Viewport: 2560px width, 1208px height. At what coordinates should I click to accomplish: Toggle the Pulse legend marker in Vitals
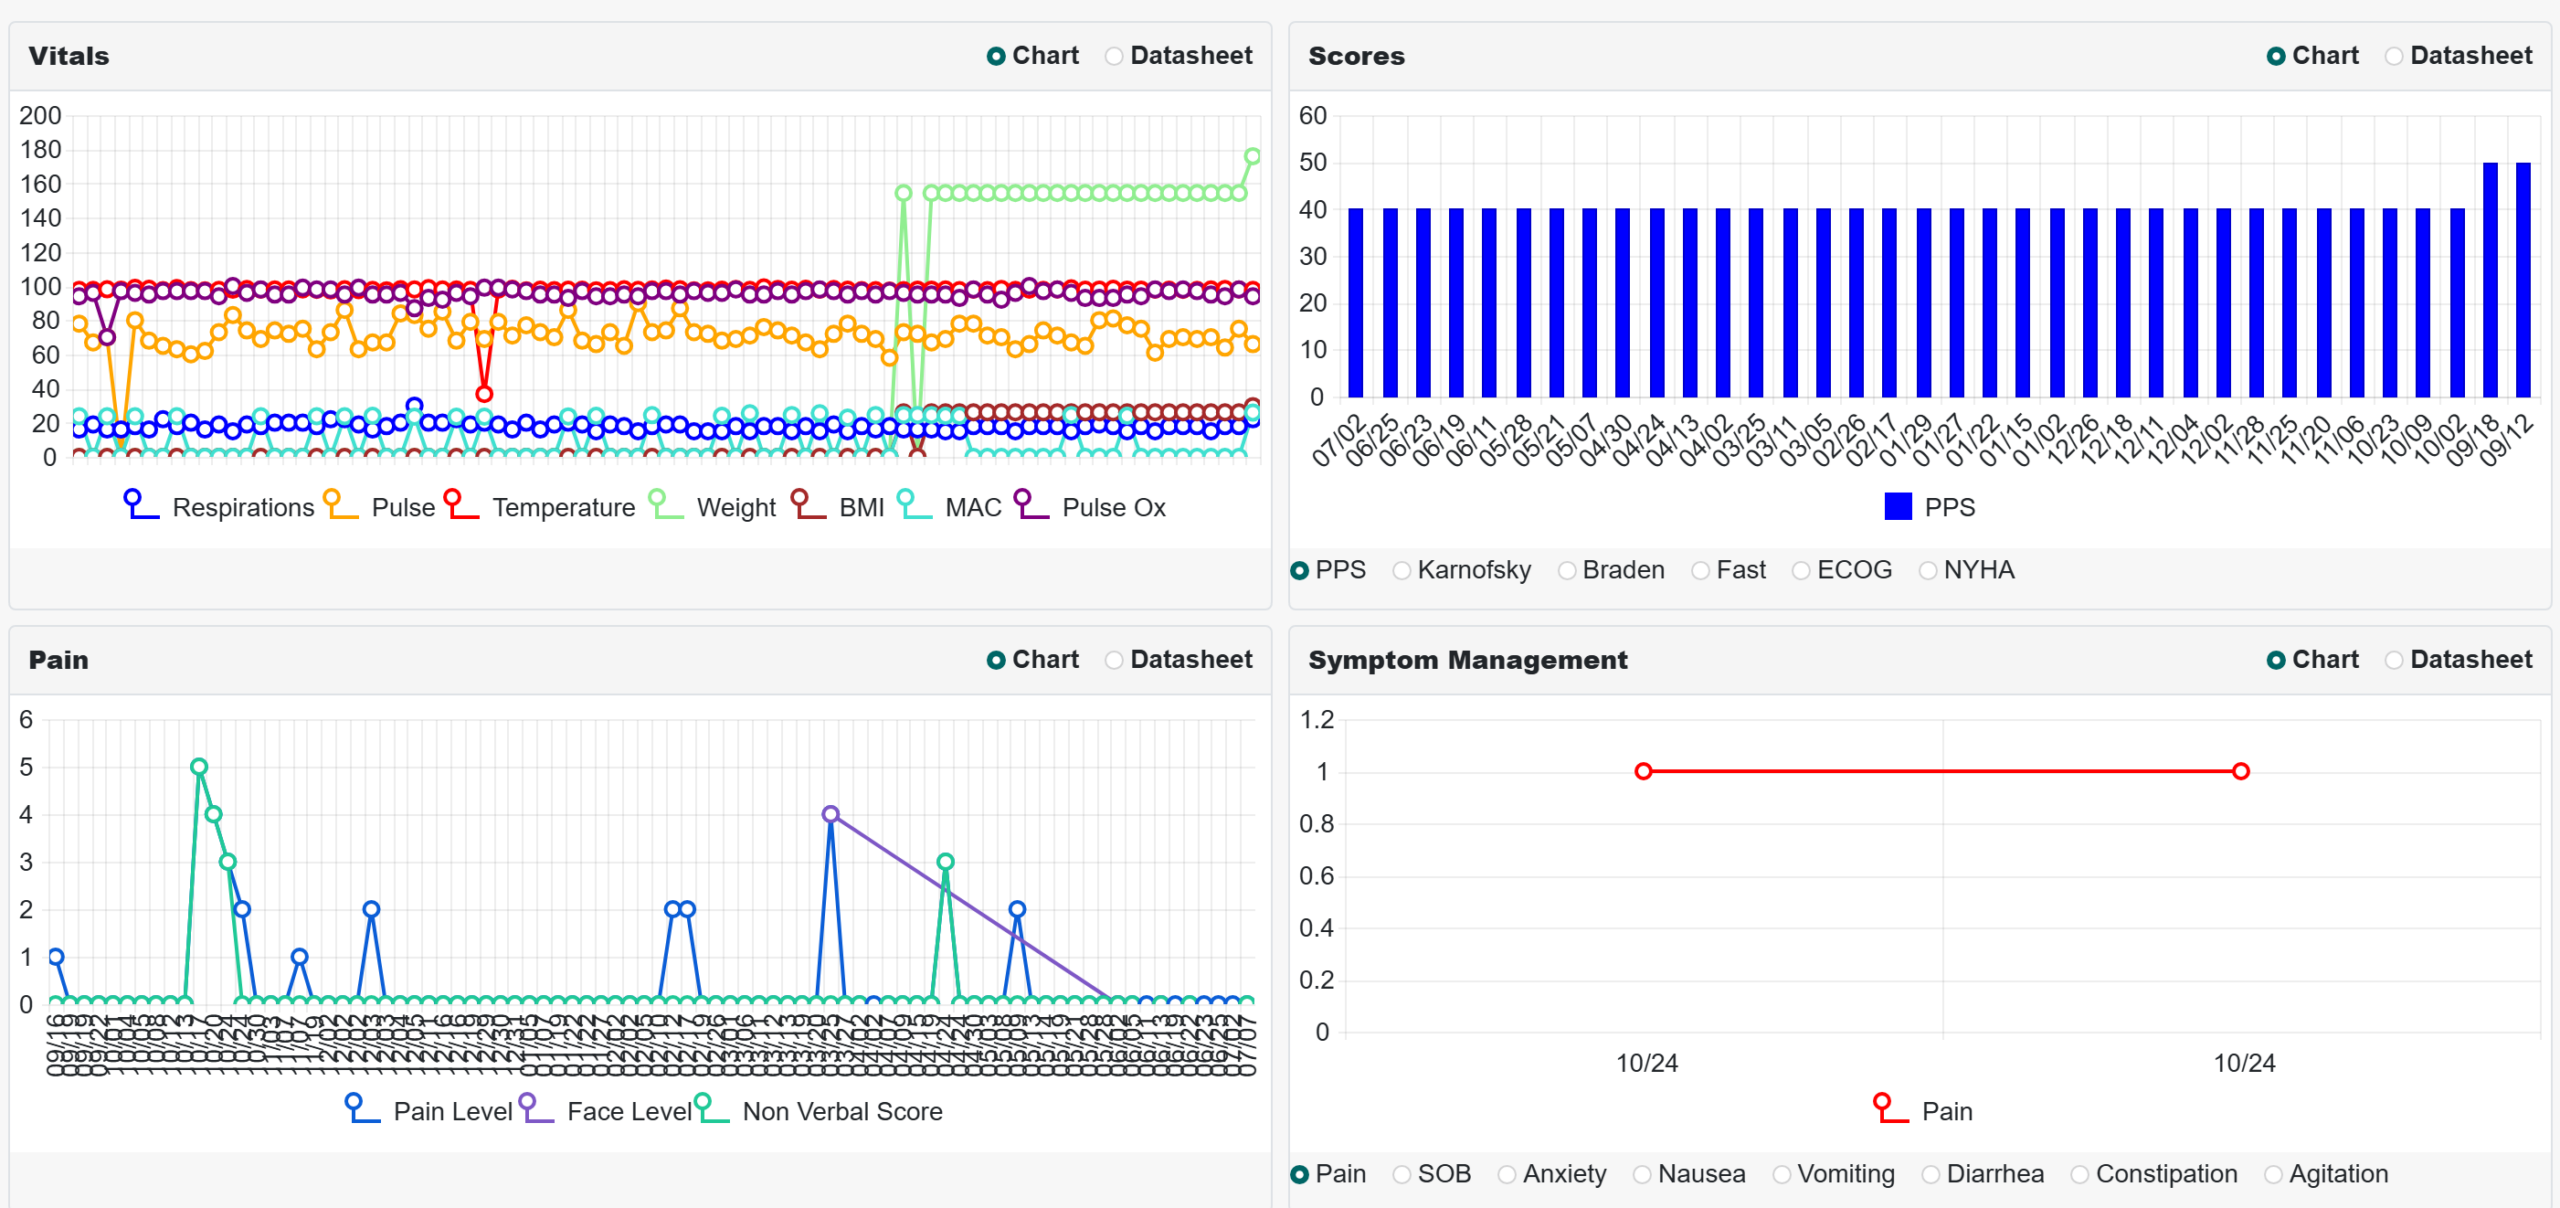click(341, 505)
